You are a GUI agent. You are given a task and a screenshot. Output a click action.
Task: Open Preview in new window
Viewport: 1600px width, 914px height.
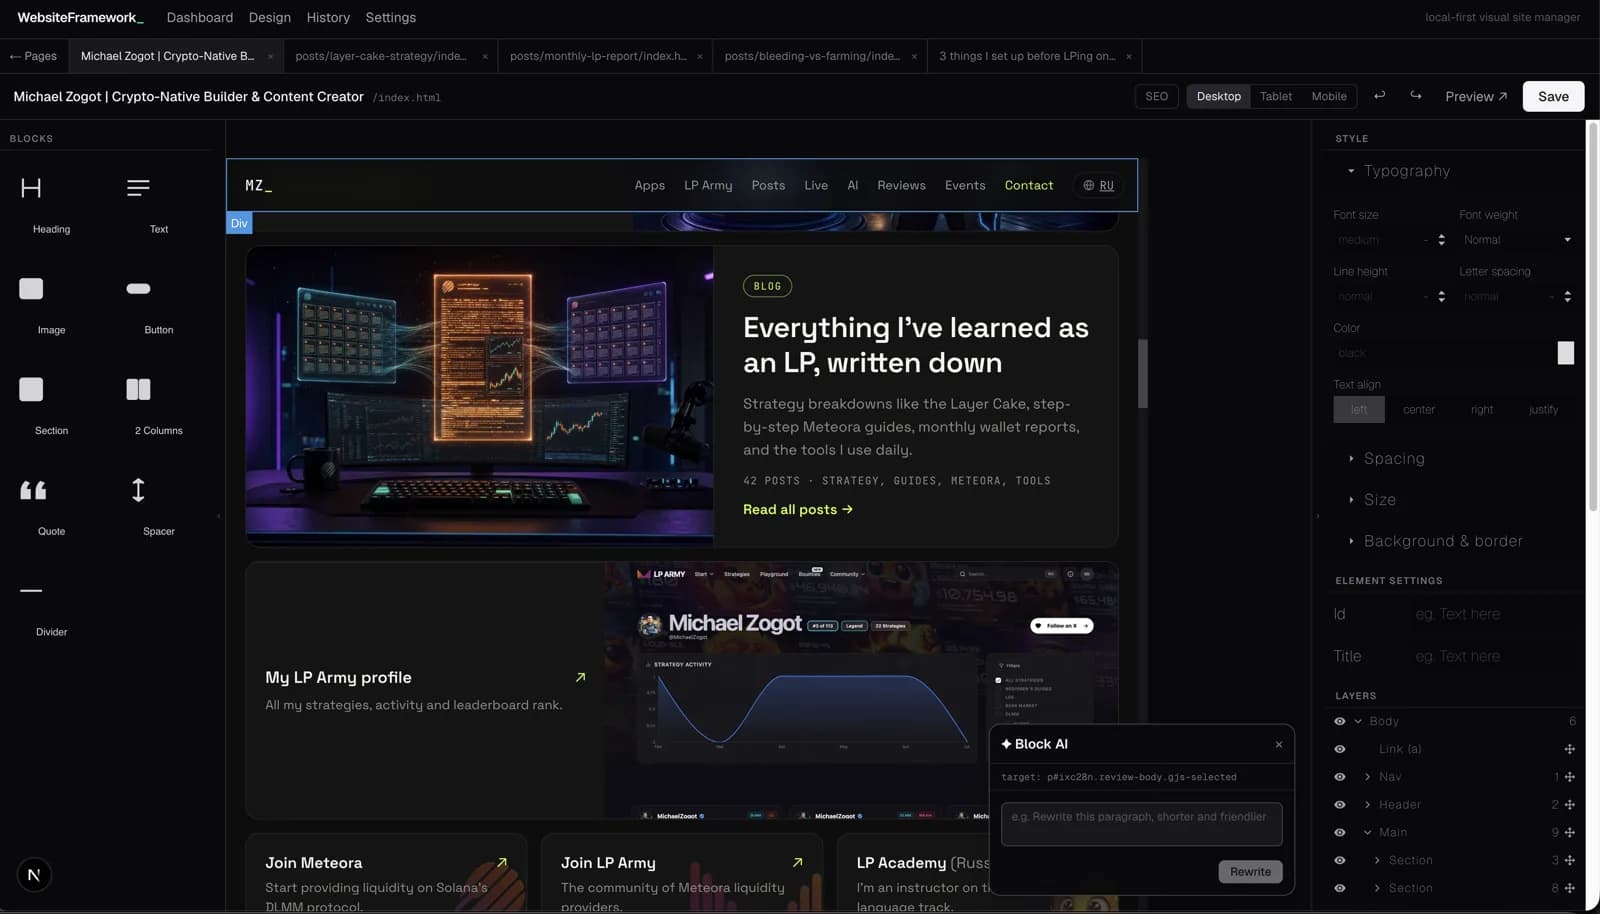pyautogui.click(x=1476, y=96)
